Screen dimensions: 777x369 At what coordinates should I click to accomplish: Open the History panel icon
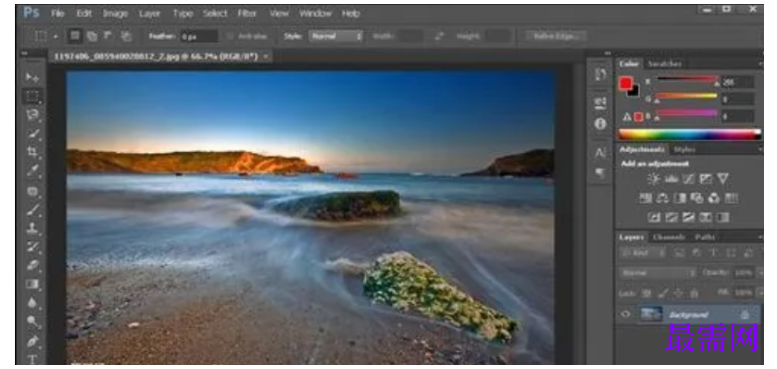click(601, 74)
